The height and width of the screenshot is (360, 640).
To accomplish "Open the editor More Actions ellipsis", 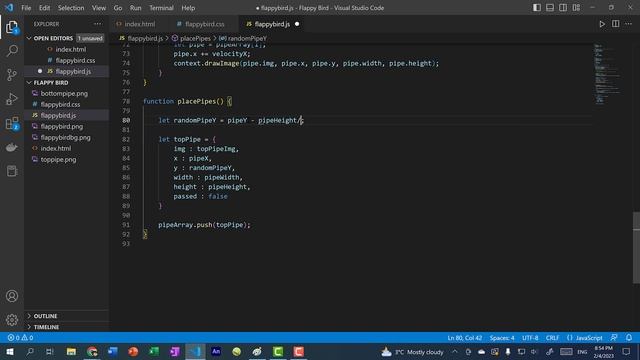I will (x=628, y=24).
